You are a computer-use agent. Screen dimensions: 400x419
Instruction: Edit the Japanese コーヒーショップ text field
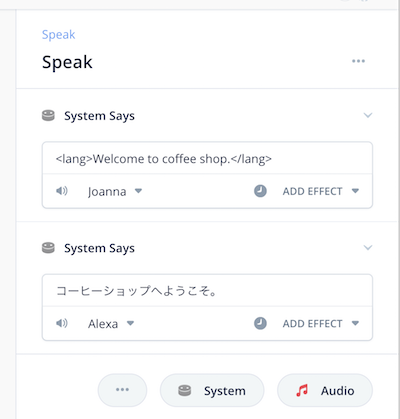(x=207, y=291)
